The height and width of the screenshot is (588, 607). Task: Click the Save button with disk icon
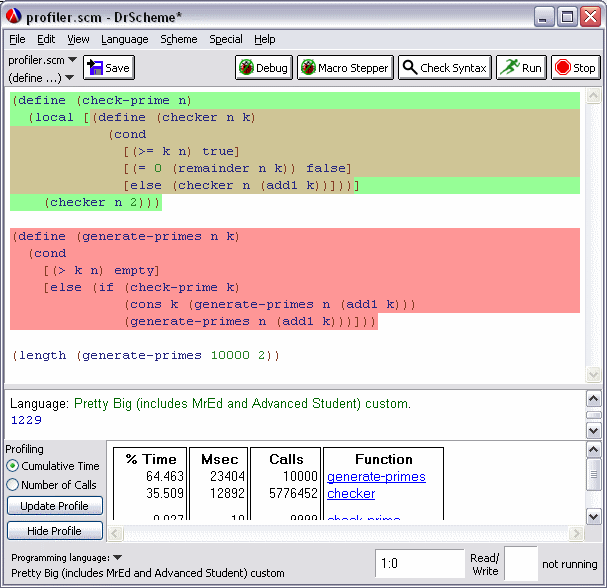pos(109,68)
